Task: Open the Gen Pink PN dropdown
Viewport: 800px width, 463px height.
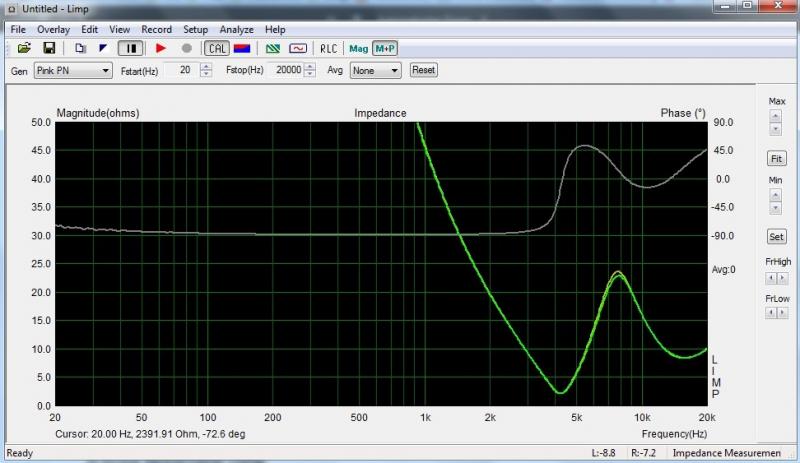Action: click(x=73, y=71)
